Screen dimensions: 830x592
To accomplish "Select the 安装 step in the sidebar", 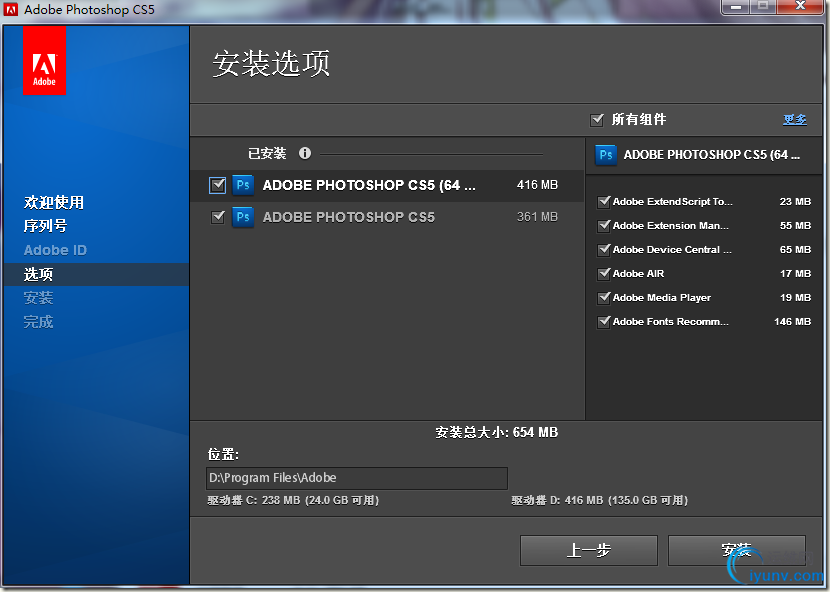I will [38, 298].
